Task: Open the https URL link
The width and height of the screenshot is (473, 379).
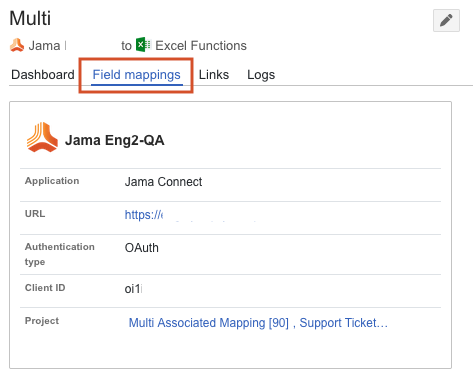Action: coord(144,215)
